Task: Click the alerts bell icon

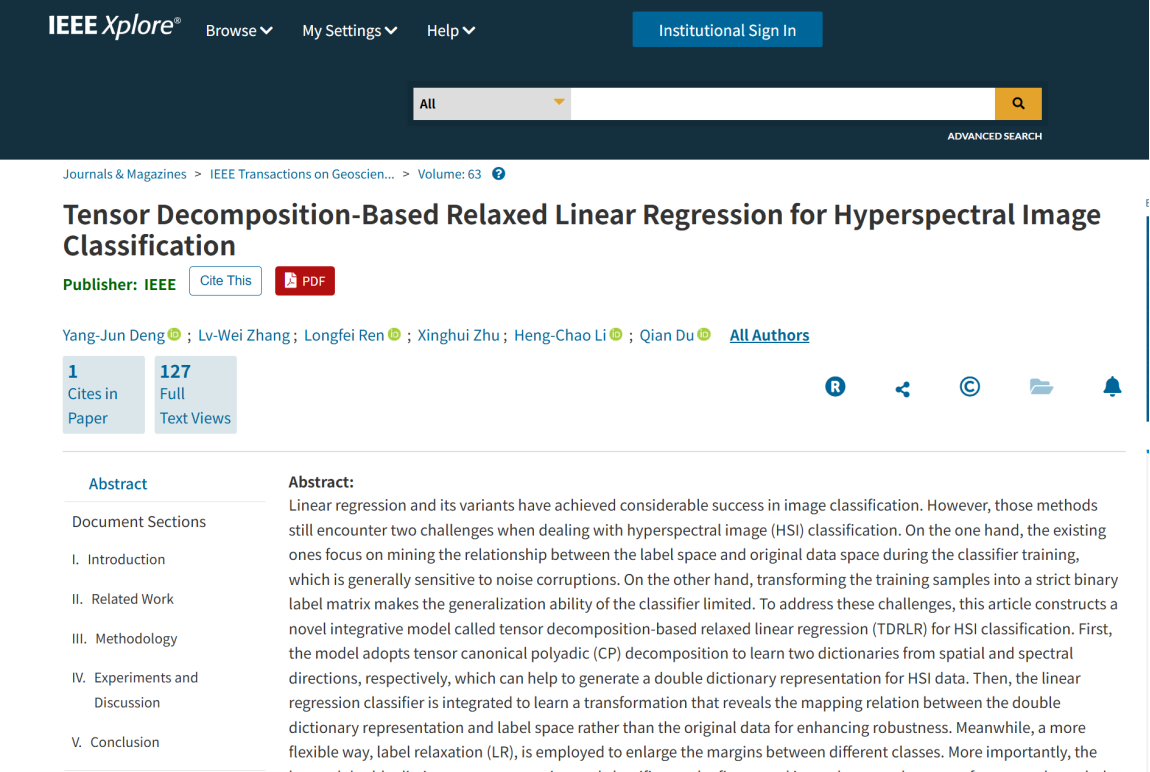Action: click(x=1112, y=387)
